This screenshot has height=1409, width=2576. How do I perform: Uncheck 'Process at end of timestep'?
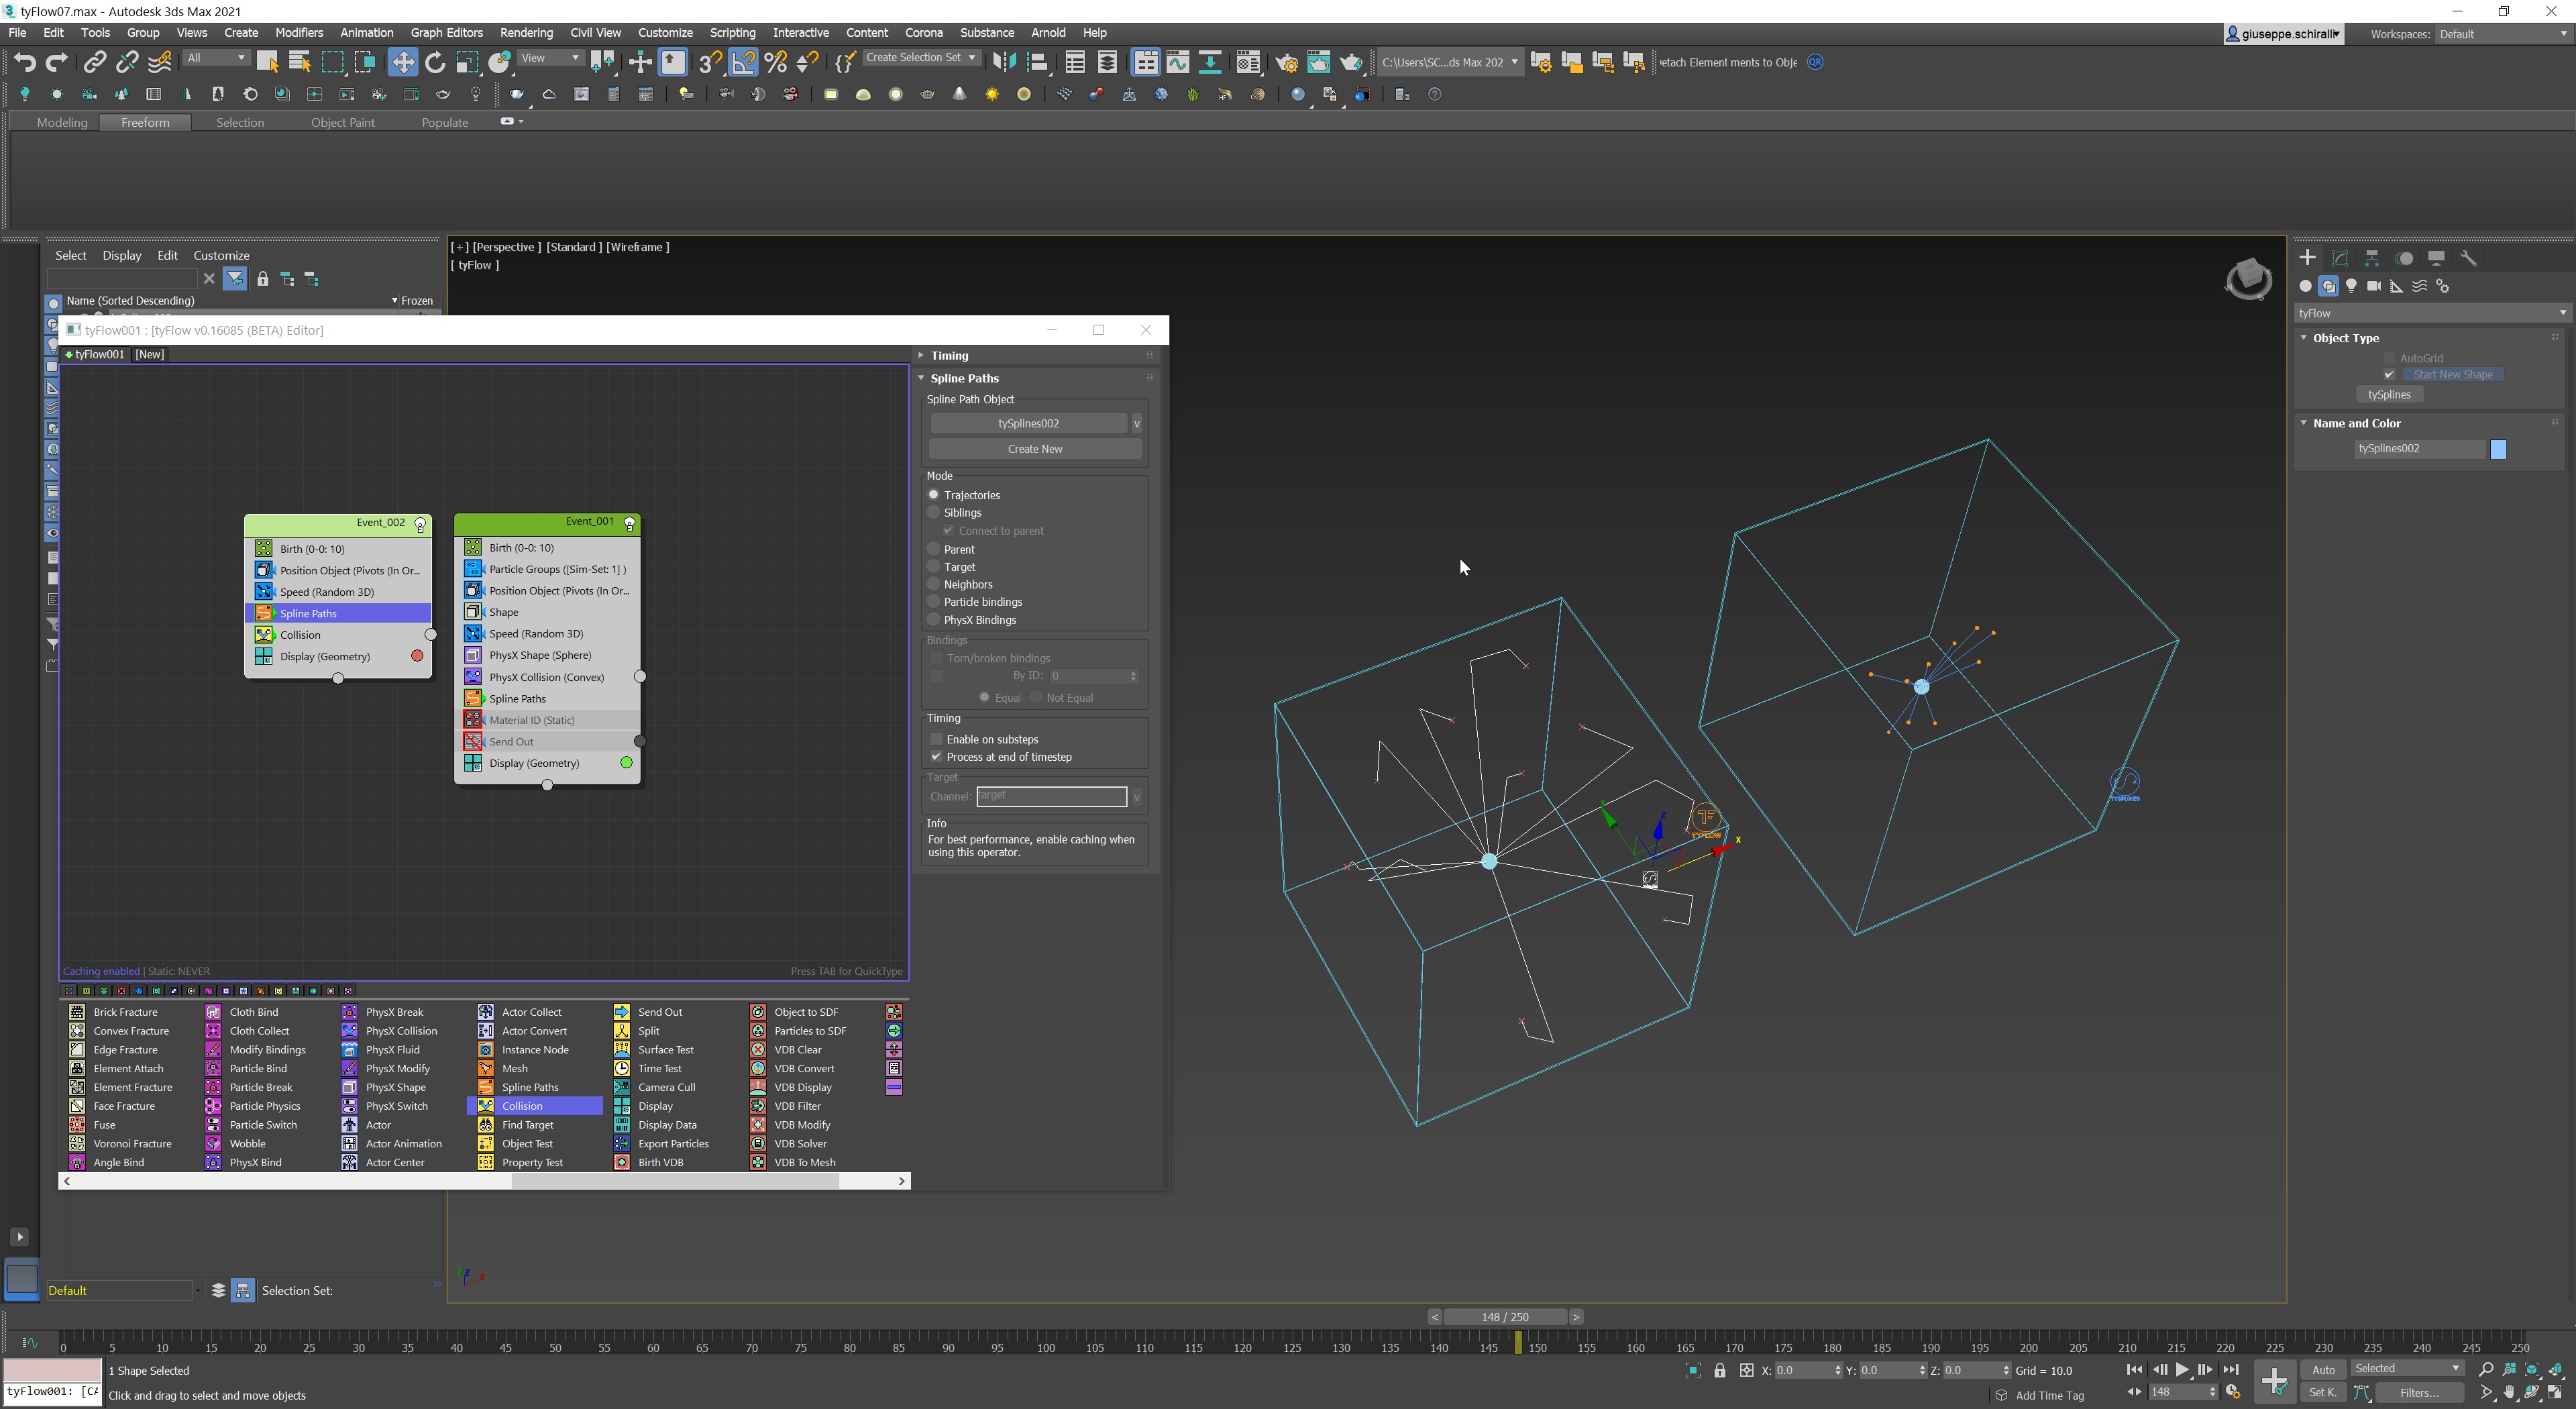[x=937, y=757]
